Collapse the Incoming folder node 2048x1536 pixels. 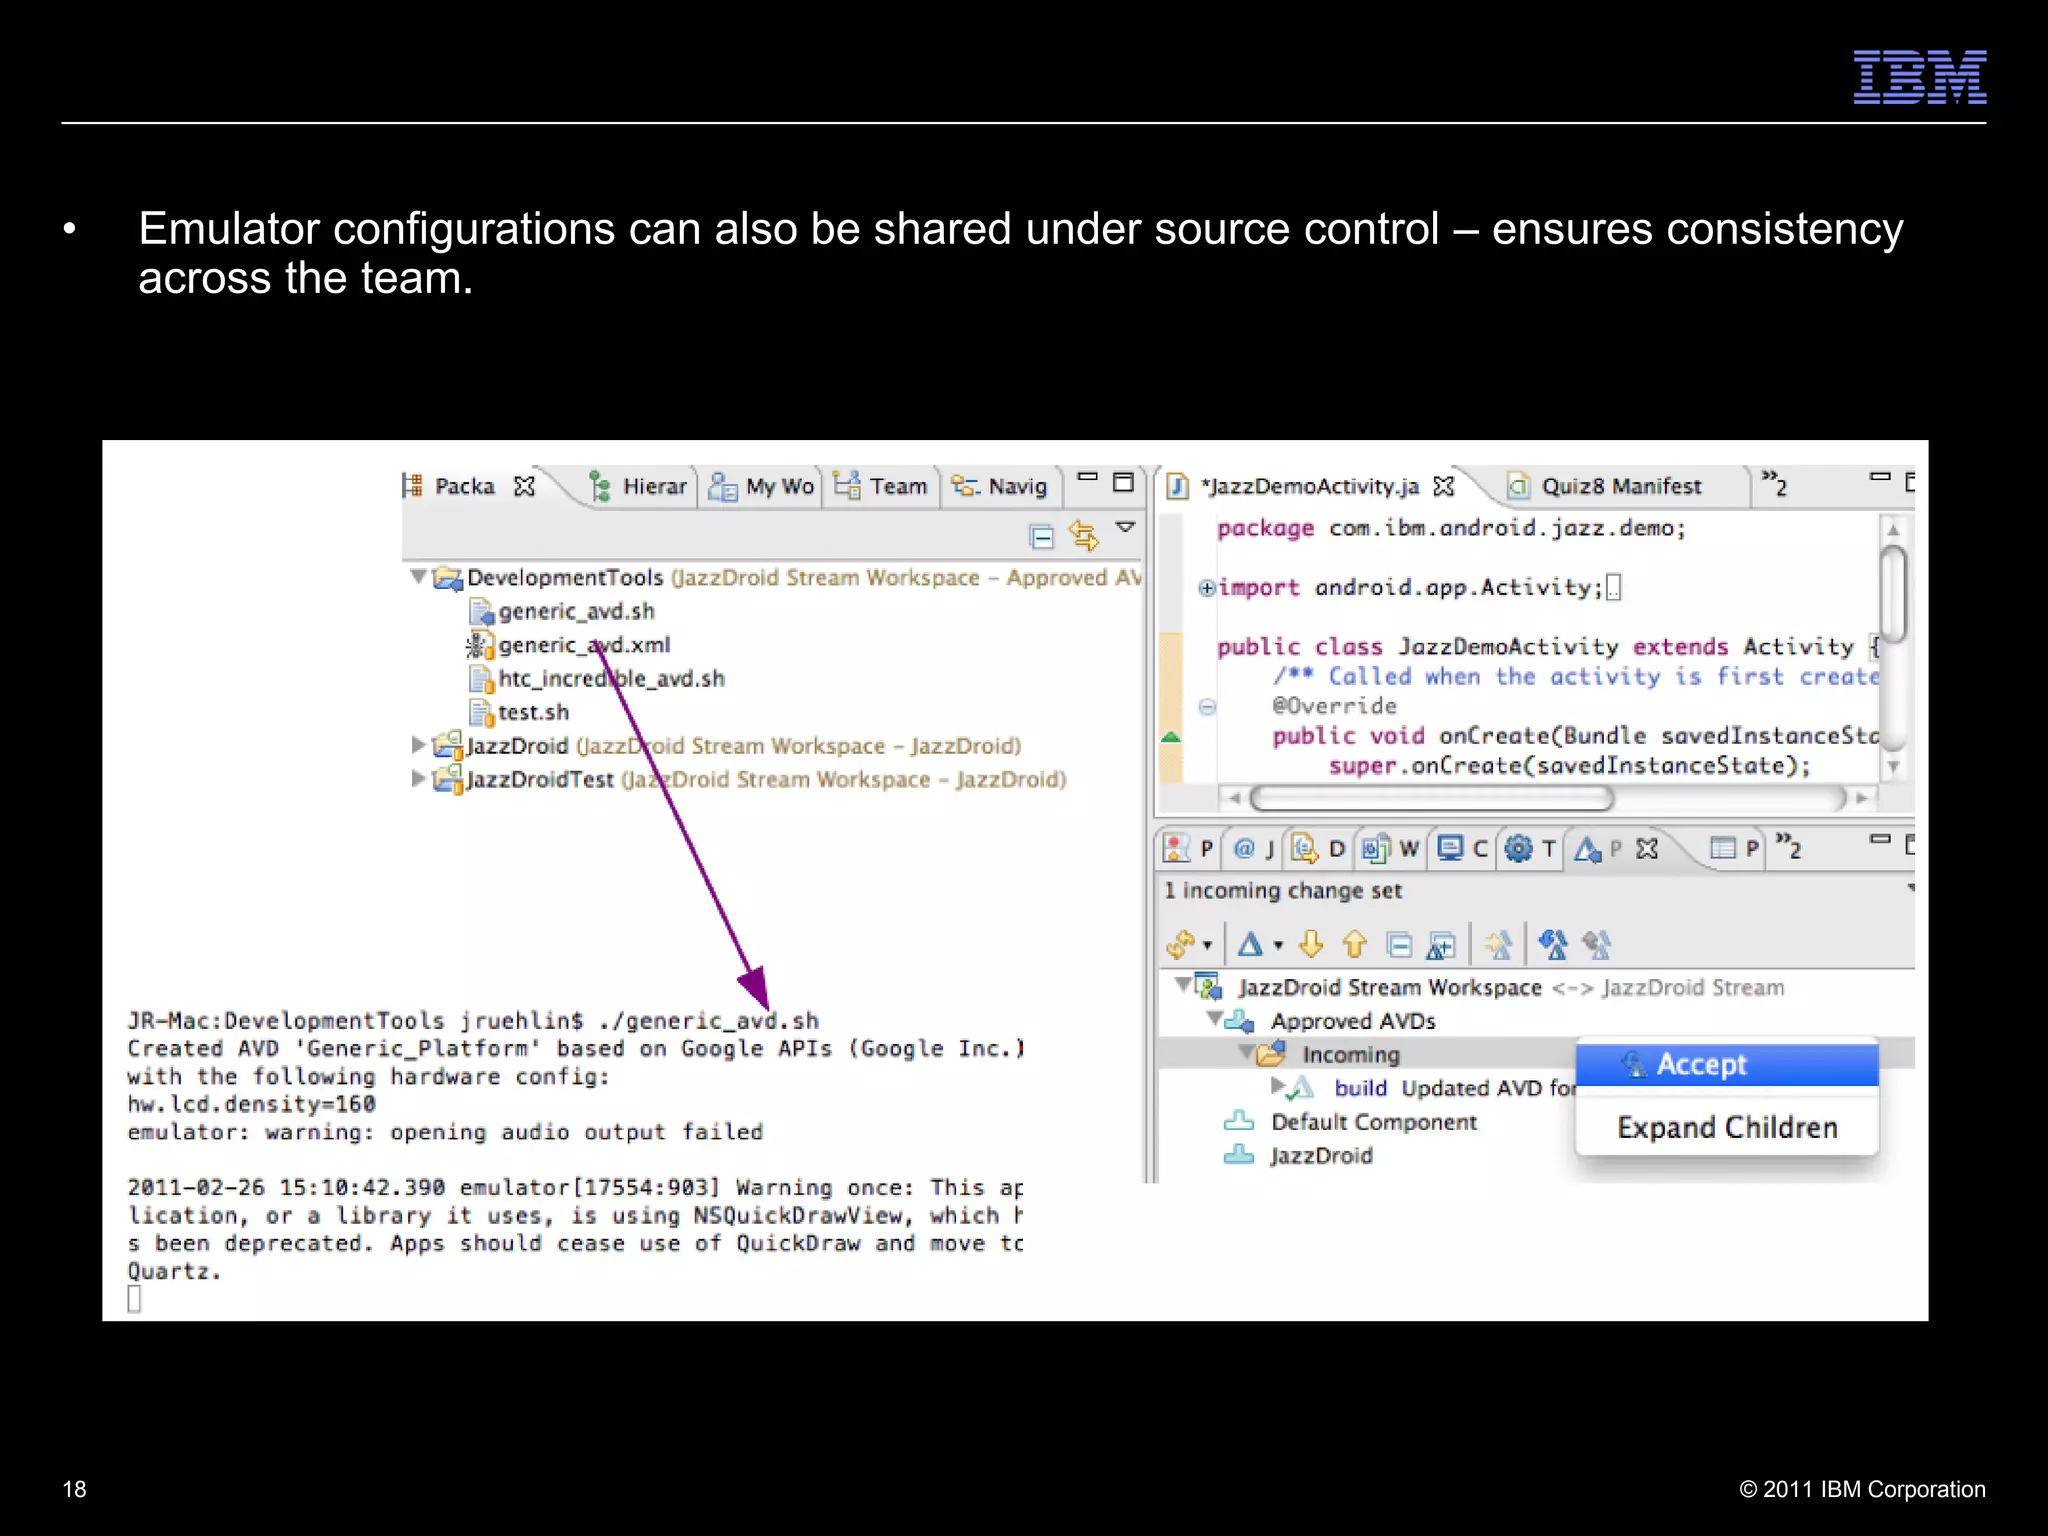click(1246, 1052)
